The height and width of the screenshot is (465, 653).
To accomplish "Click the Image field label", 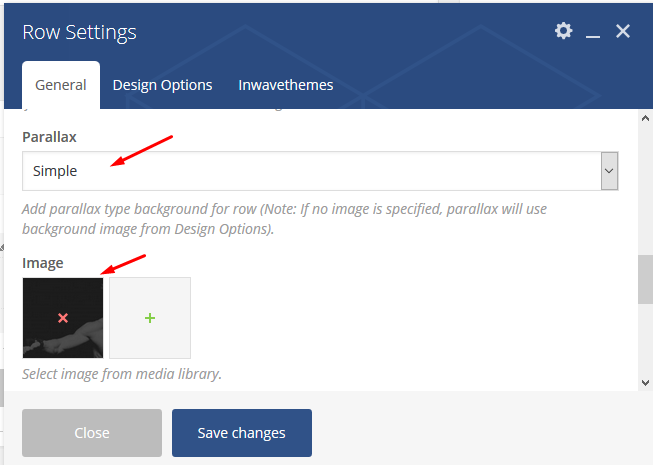I will [x=43, y=263].
